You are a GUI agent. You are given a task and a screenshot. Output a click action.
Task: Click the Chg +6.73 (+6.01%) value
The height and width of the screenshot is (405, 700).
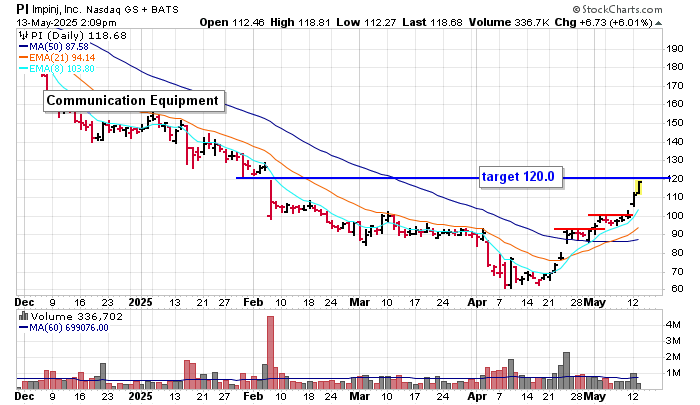click(x=604, y=22)
